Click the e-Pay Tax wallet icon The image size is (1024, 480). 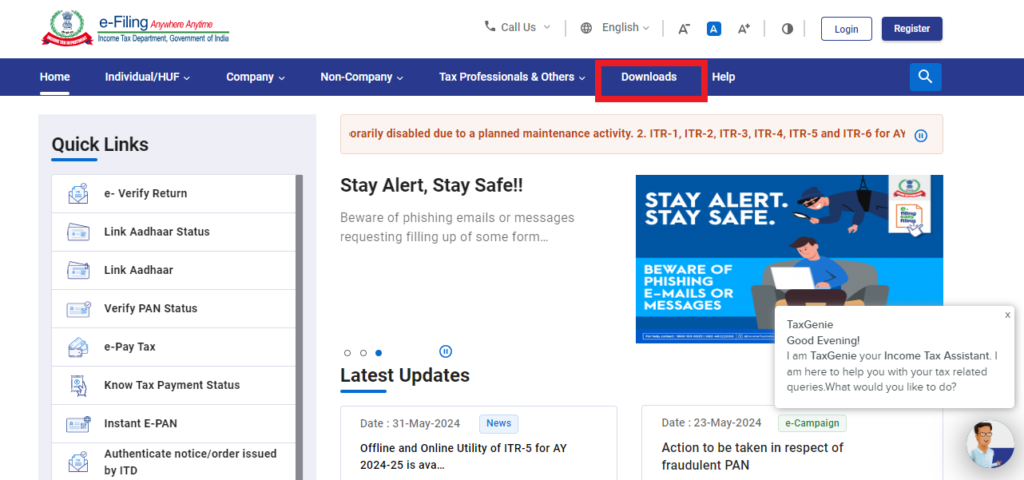[x=78, y=347]
